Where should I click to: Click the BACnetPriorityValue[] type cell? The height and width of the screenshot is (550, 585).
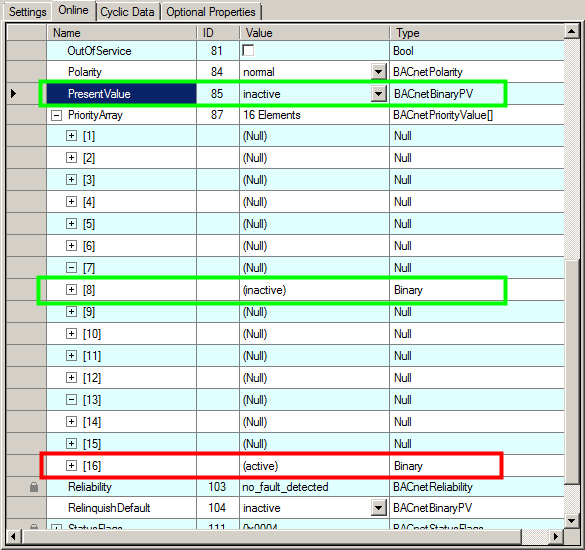[477, 115]
